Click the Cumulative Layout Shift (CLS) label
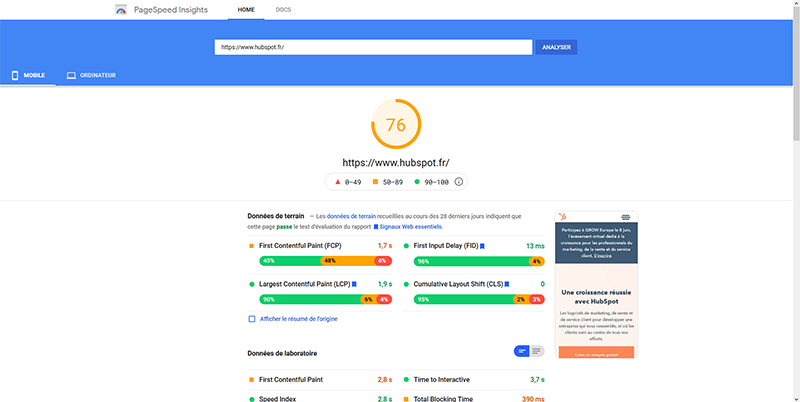800x402 pixels. (x=458, y=284)
